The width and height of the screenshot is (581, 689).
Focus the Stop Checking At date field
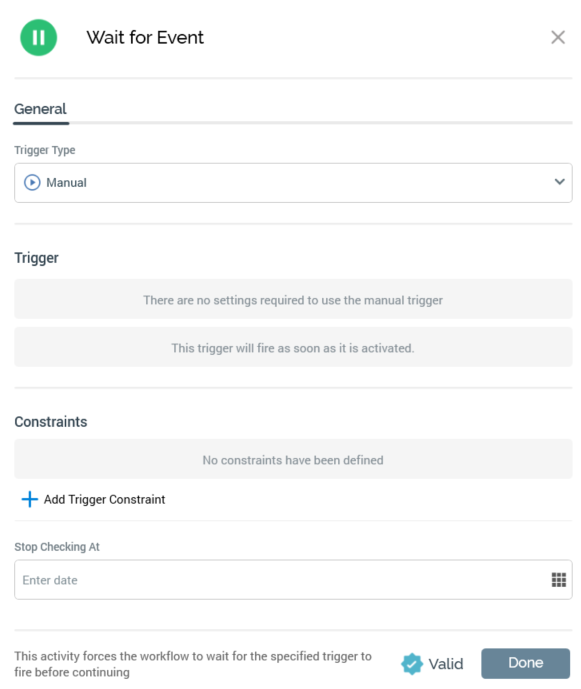coord(293,580)
